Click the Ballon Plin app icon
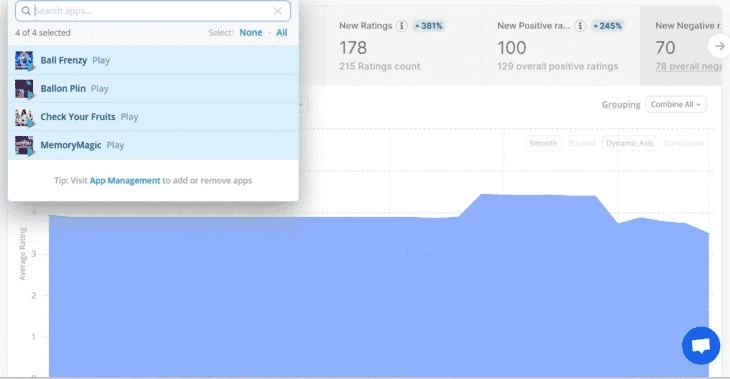 (x=24, y=89)
